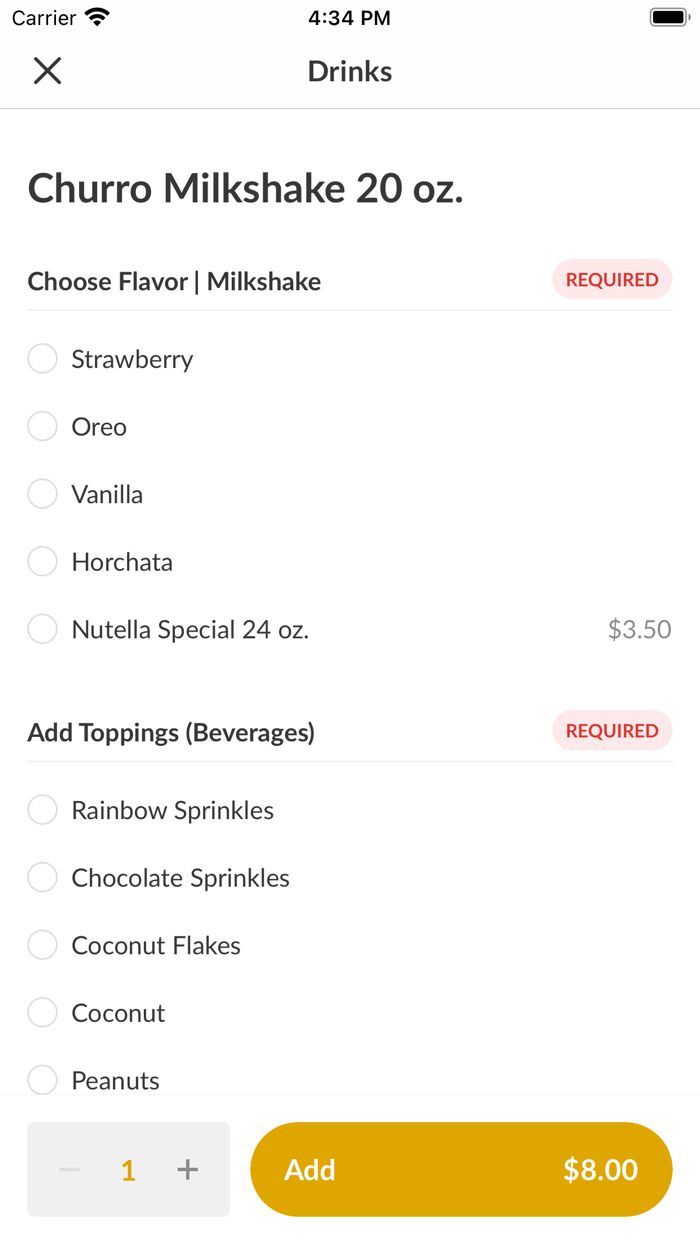Image resolution: width=700 pixels, height=1244 pixels.
Task: Add Rainbow Sprinkles topping
Action: [x=42, y=810]
